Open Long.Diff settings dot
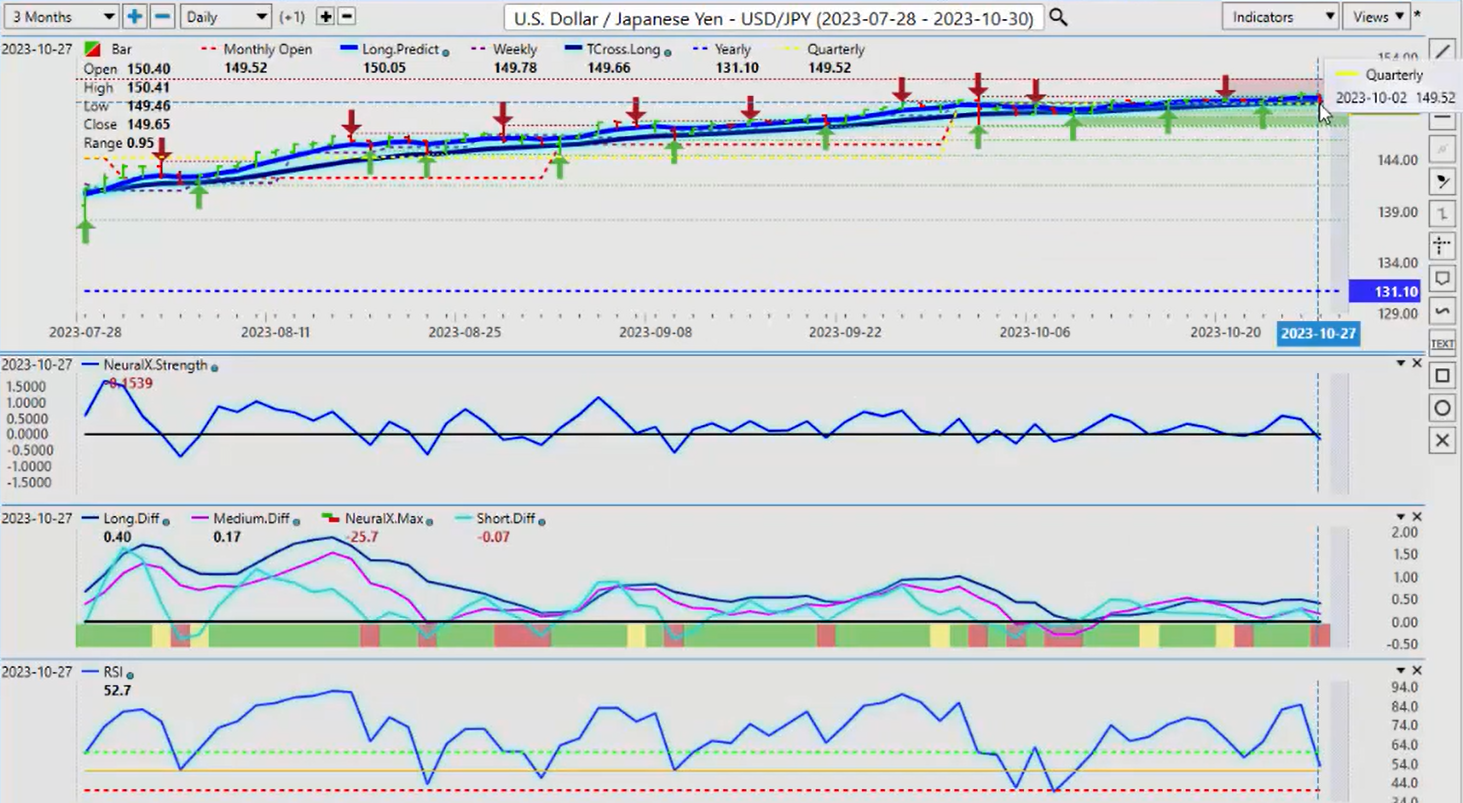This screenshot has height=803, width=1463. tap(166, 521)
